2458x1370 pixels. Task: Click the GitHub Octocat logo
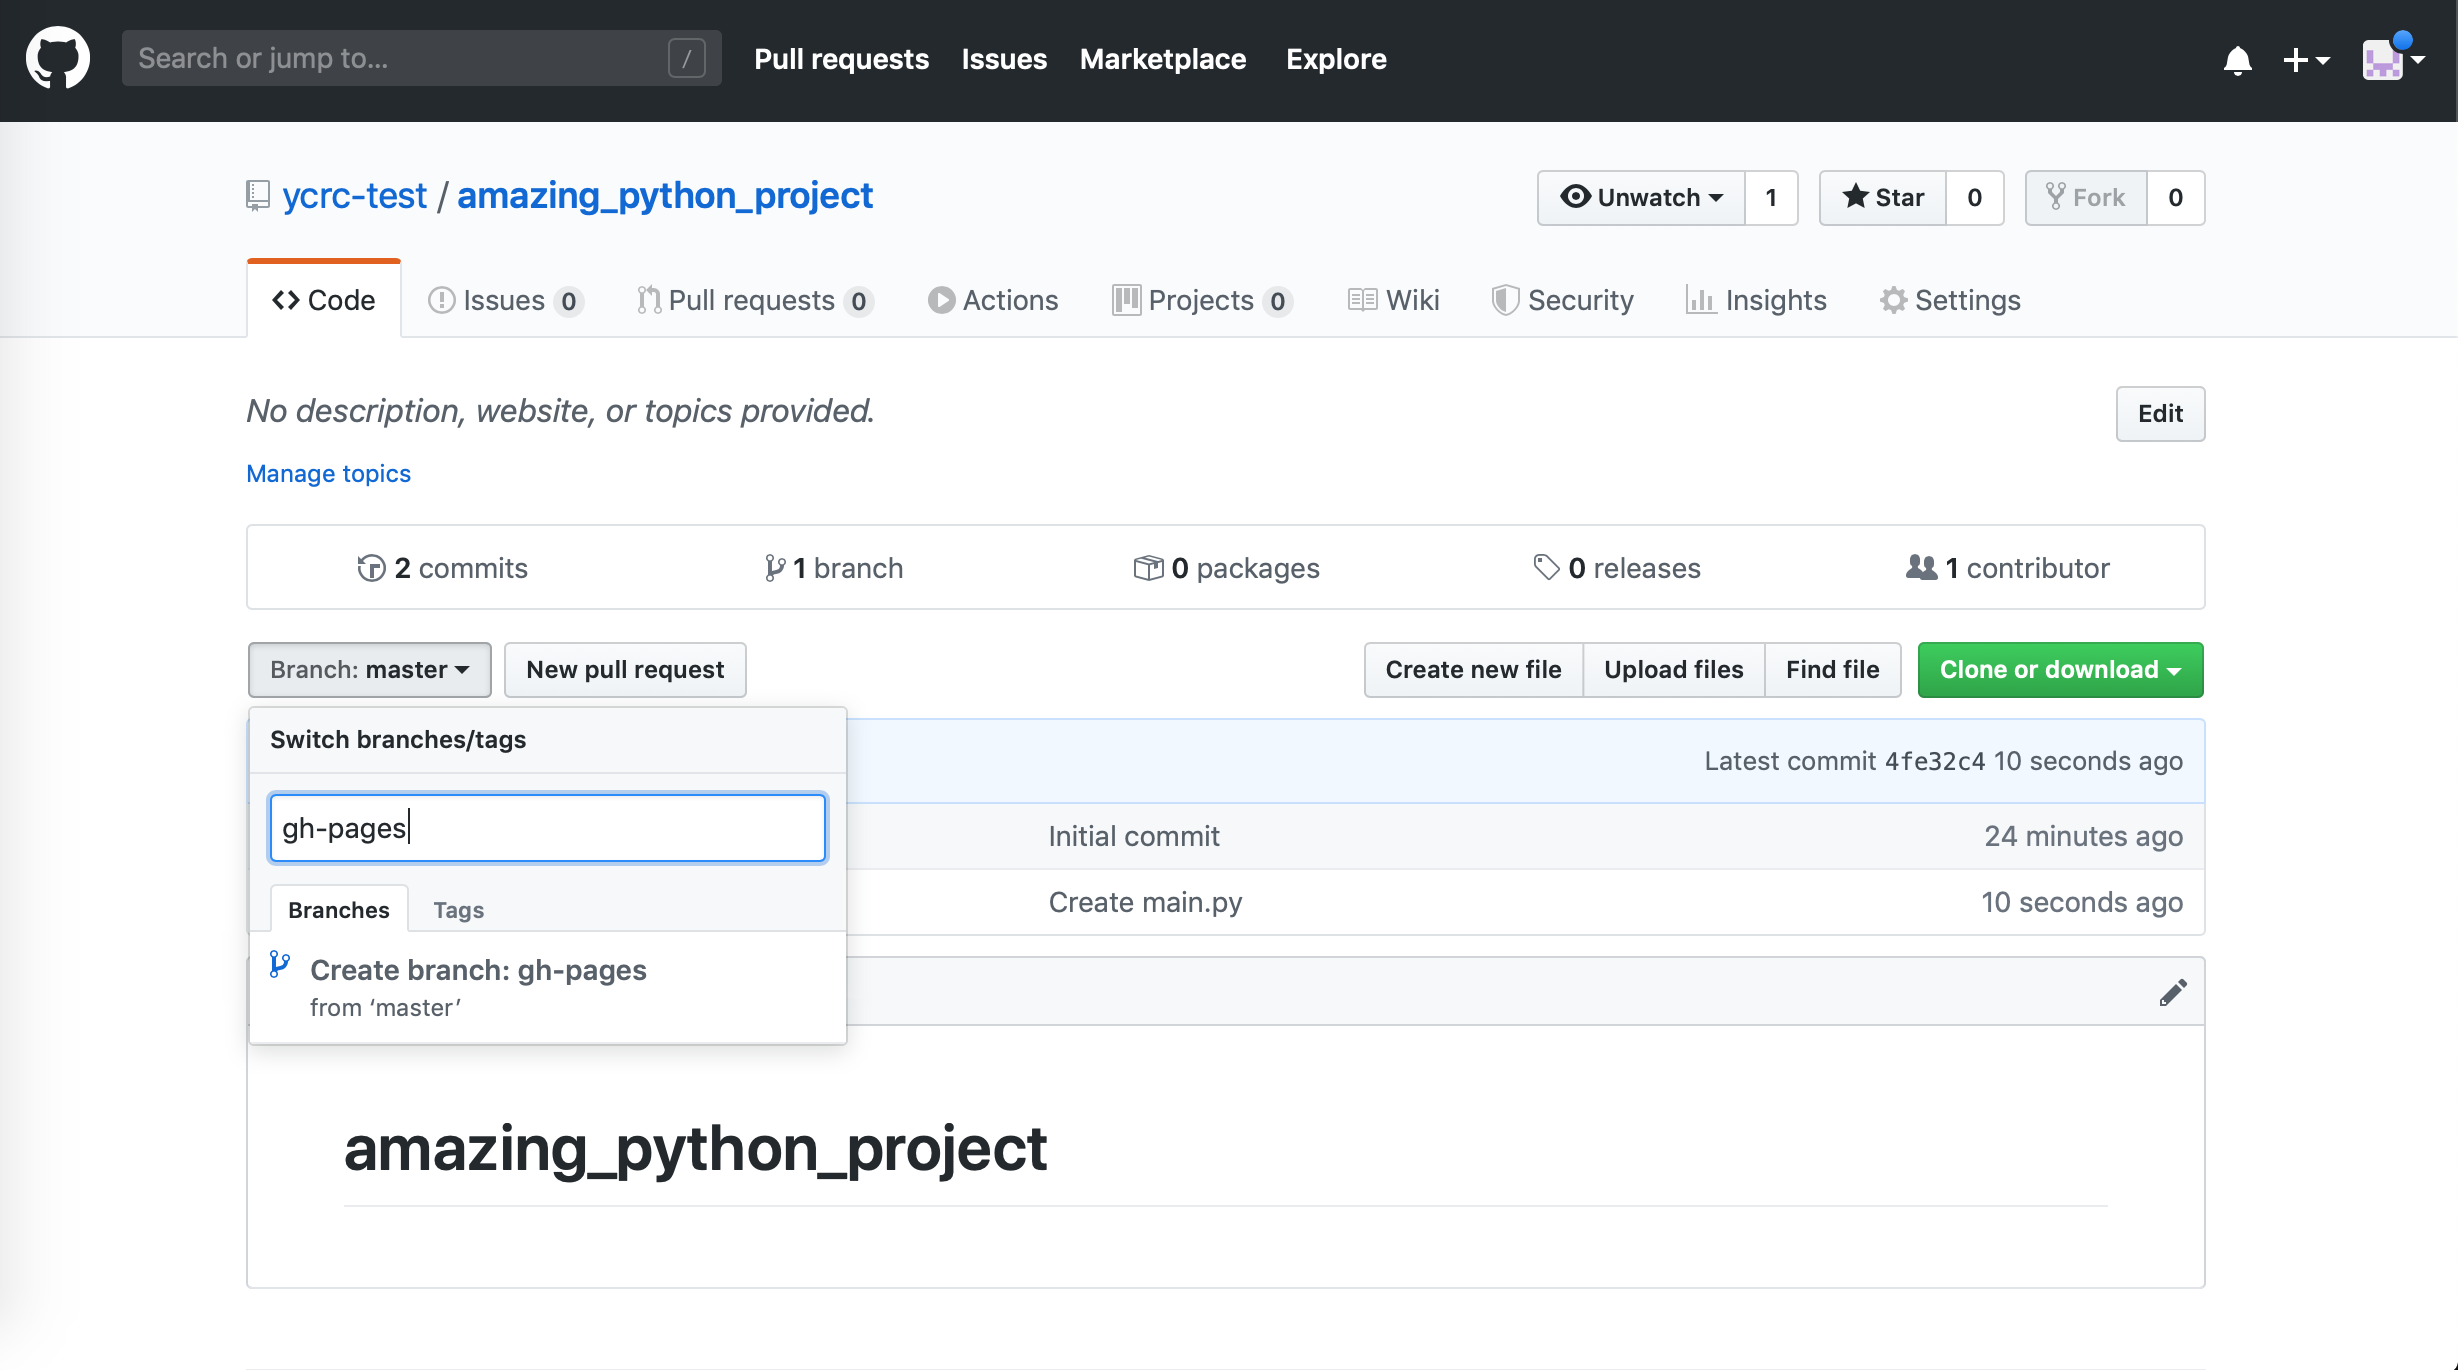(x=58, y=58)
